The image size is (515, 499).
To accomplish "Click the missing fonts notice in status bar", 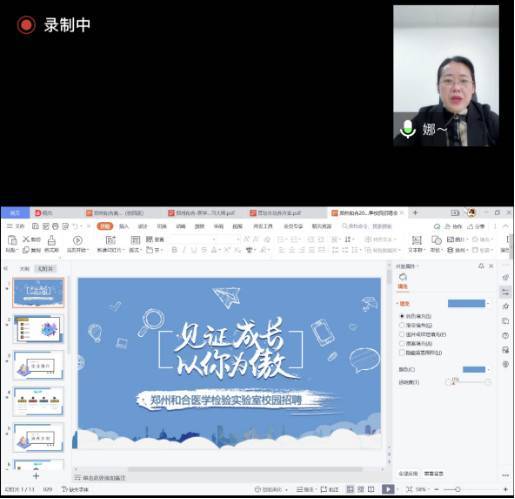I will point(75,489).
